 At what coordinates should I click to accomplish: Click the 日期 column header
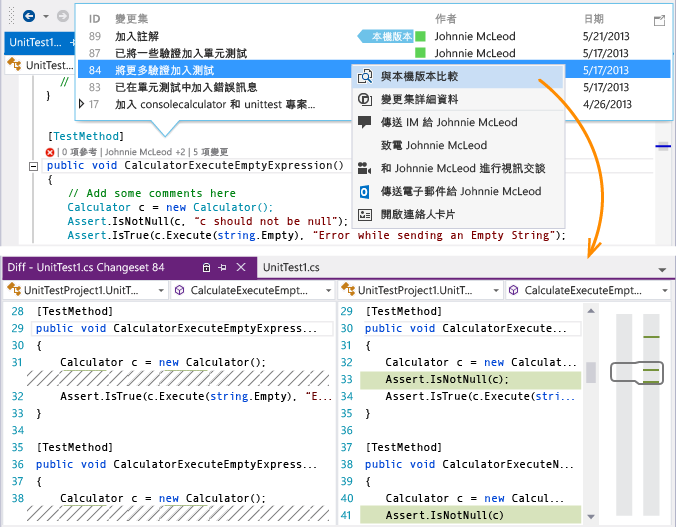pyautogui.click(x=594, y=19)
